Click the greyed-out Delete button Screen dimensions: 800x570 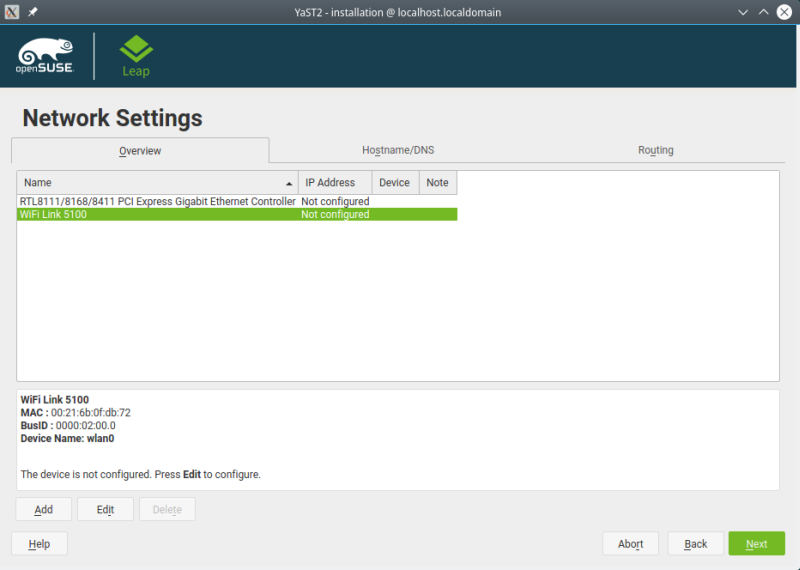click(167, 509)
